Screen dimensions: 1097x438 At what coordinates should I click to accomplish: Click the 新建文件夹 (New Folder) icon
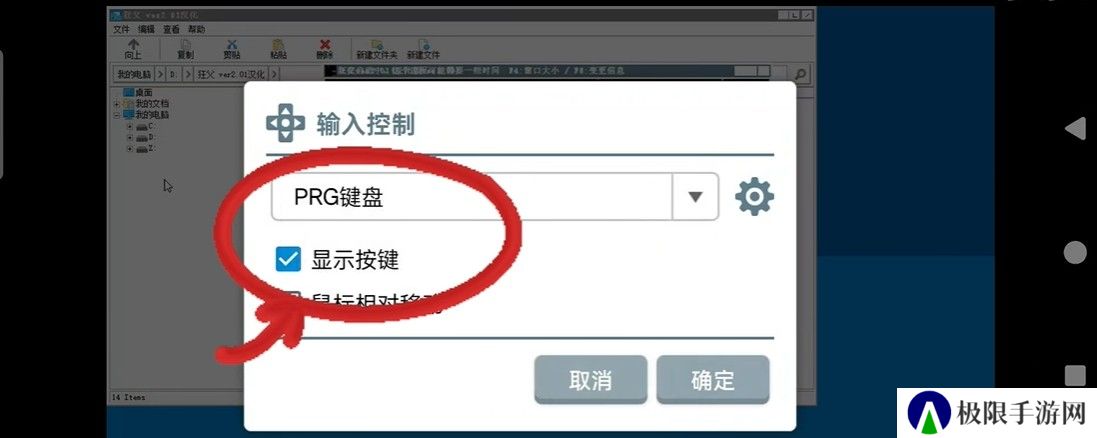[376, 48]
